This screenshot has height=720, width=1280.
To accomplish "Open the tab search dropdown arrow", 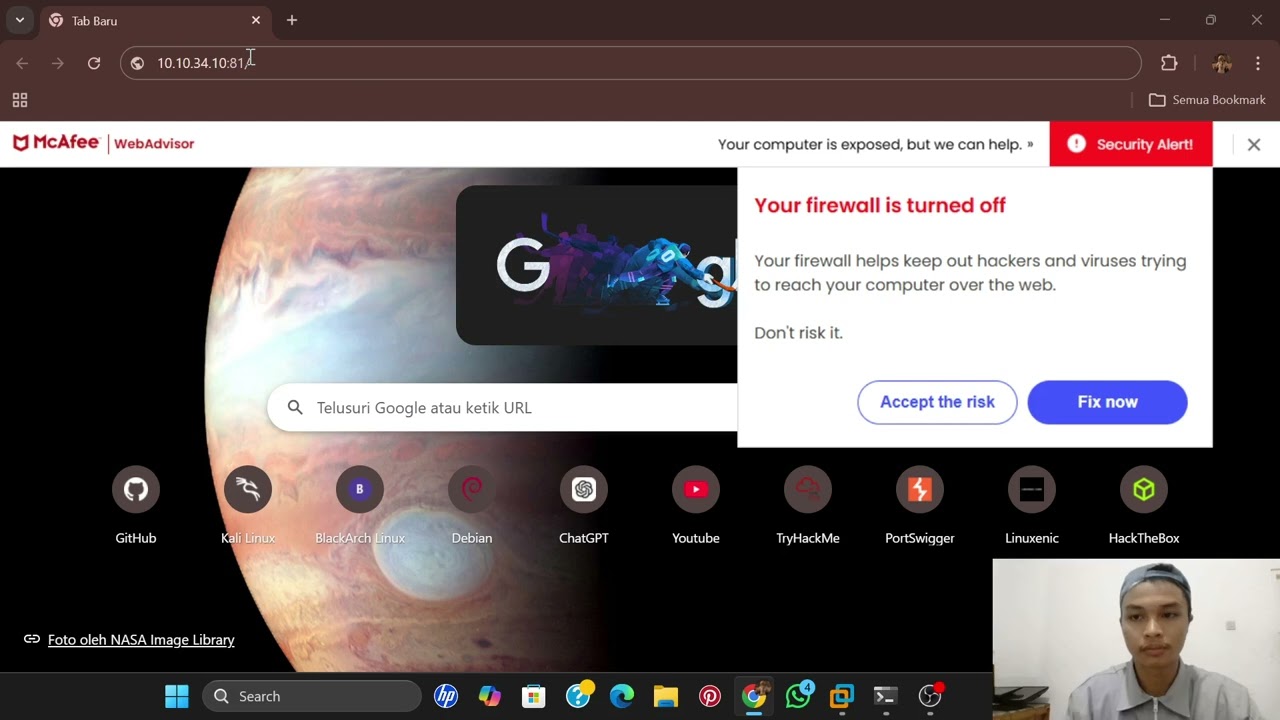I will [x=19, y=20].
